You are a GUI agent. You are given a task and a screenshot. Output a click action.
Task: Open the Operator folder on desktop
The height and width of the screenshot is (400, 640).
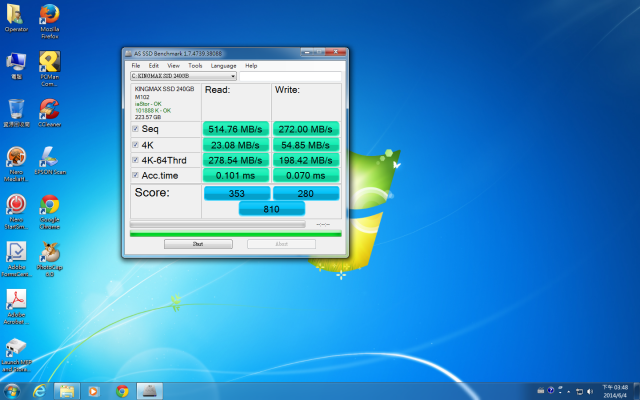[16, 18]
